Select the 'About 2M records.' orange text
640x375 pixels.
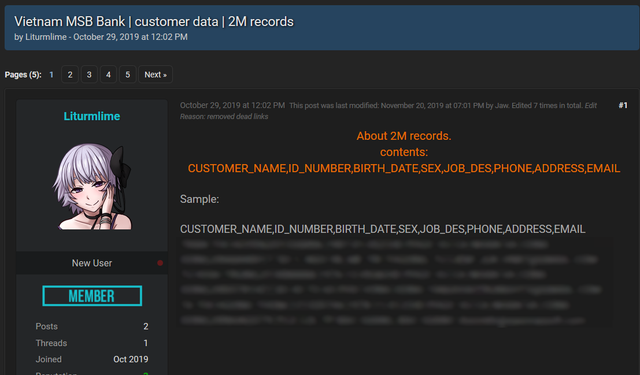click(x=404, y=136)
